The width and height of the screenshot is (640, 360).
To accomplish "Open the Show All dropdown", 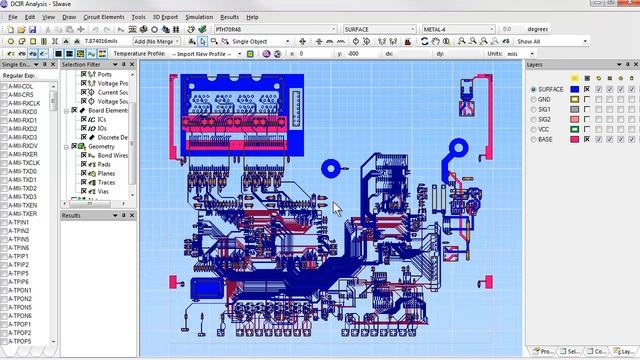I will pyautogui.click(x=585, y=42).
